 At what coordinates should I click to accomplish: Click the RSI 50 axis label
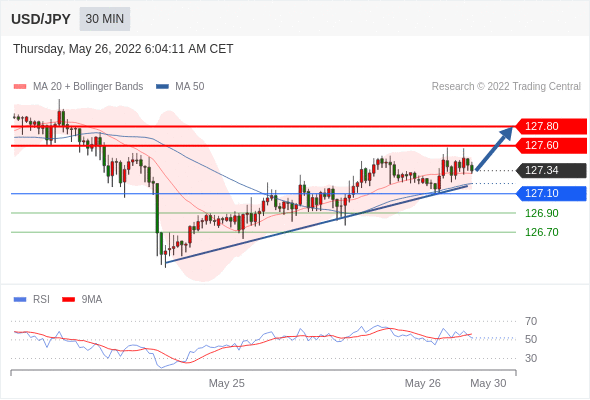531,339
